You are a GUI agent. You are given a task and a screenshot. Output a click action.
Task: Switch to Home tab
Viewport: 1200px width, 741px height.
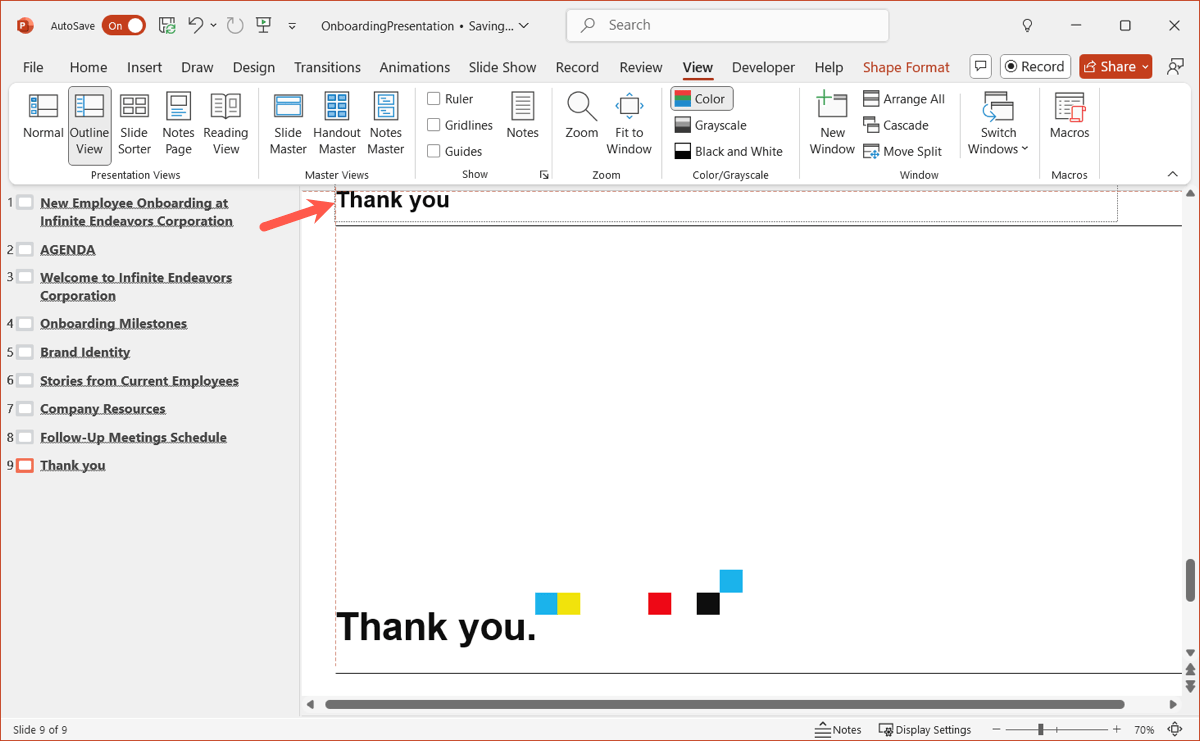pos(88,67)
